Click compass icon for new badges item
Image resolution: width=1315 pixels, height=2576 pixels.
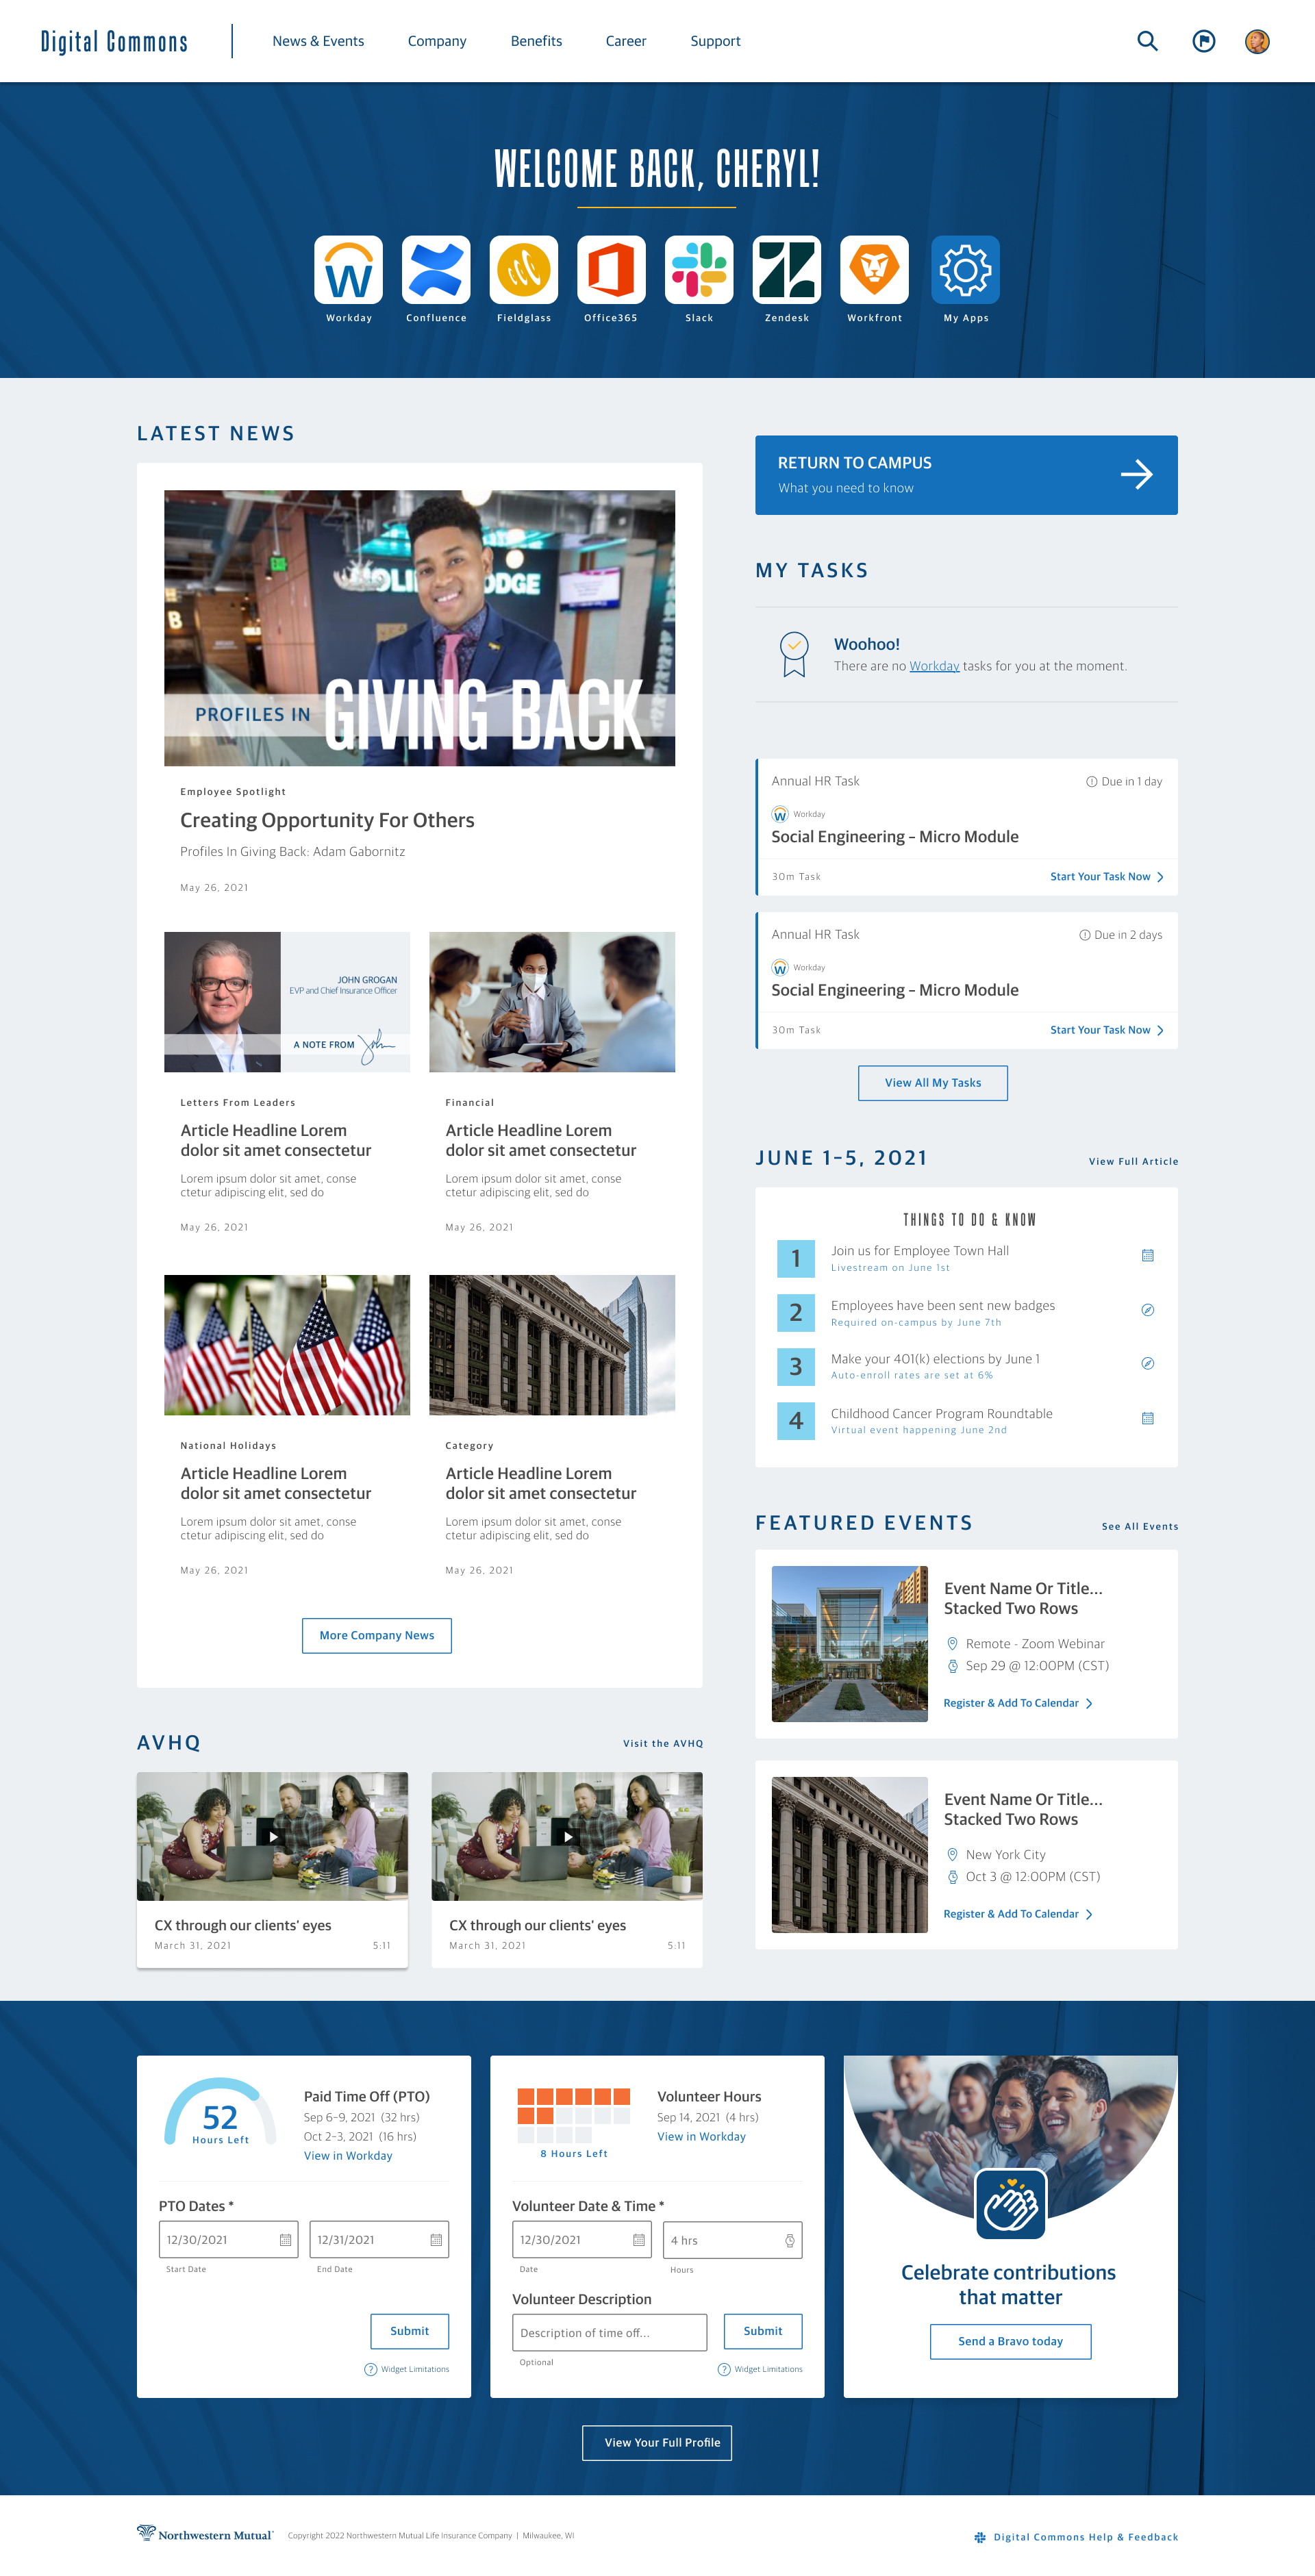(1148, 1310)
